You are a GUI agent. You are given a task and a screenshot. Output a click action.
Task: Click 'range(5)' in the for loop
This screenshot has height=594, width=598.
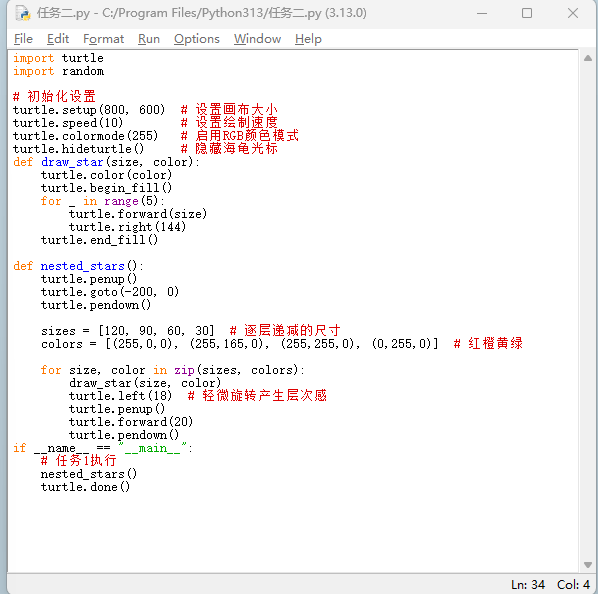coord(131,201)
